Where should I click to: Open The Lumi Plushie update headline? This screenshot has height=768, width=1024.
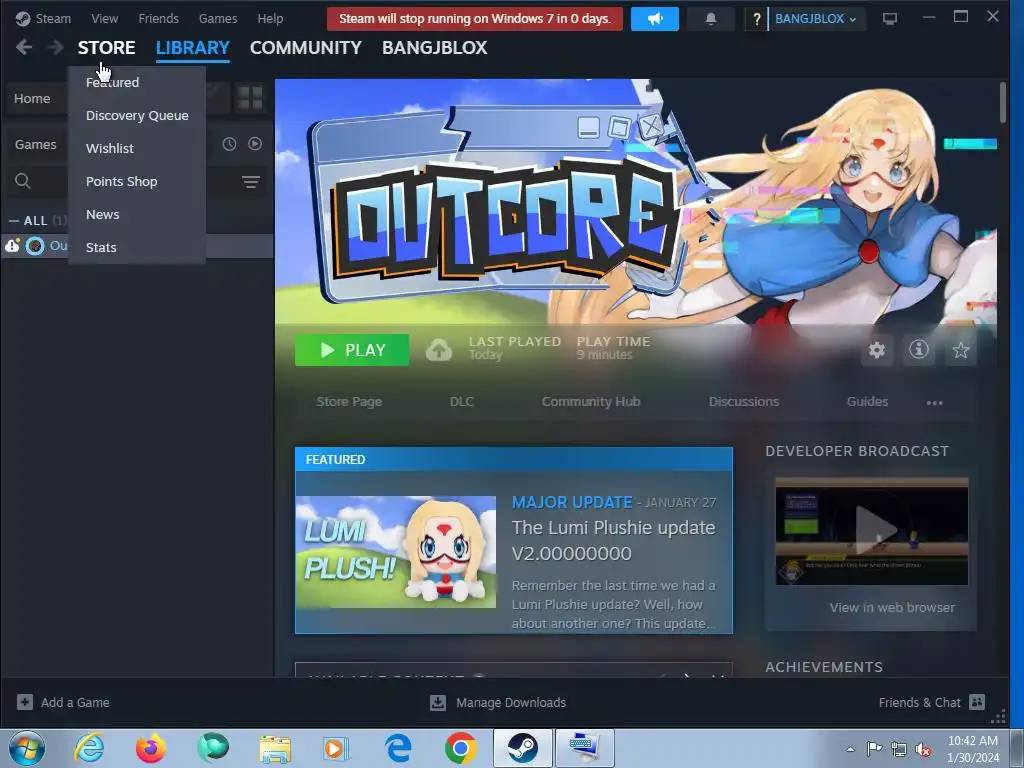point(613,540)
